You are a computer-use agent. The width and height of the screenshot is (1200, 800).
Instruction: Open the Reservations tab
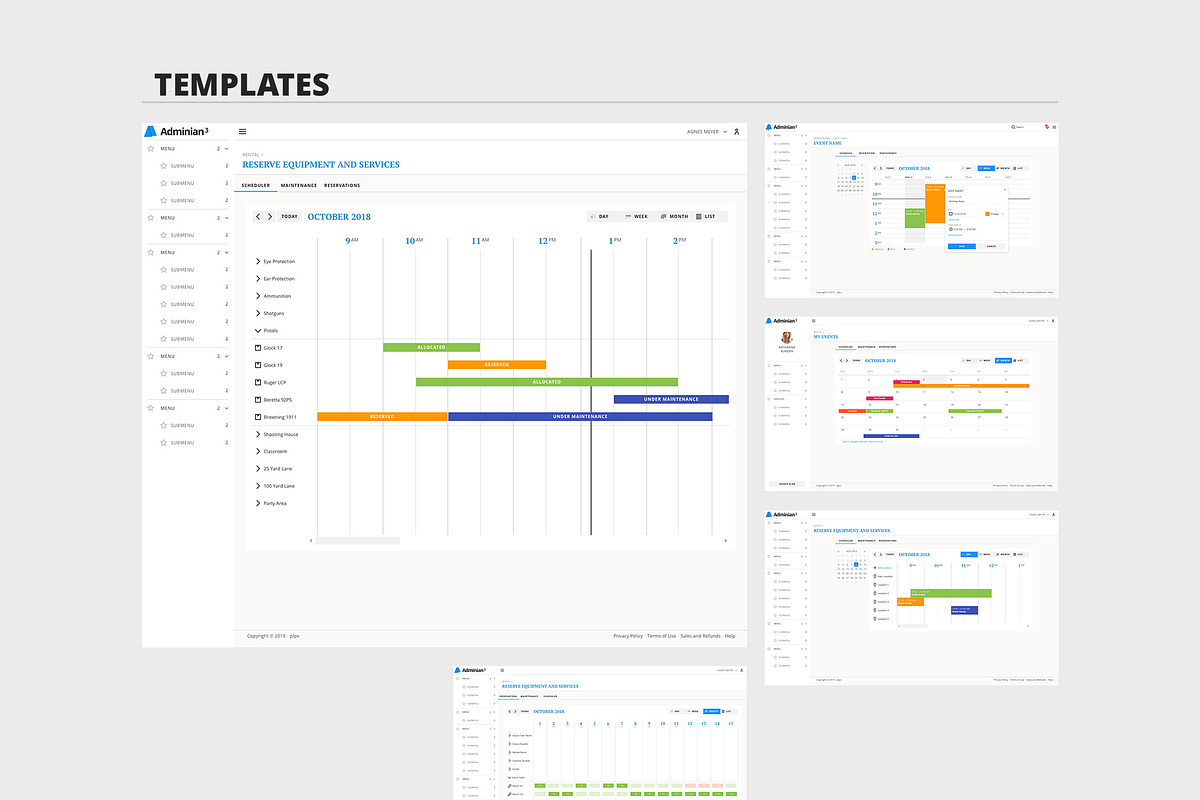342,186
